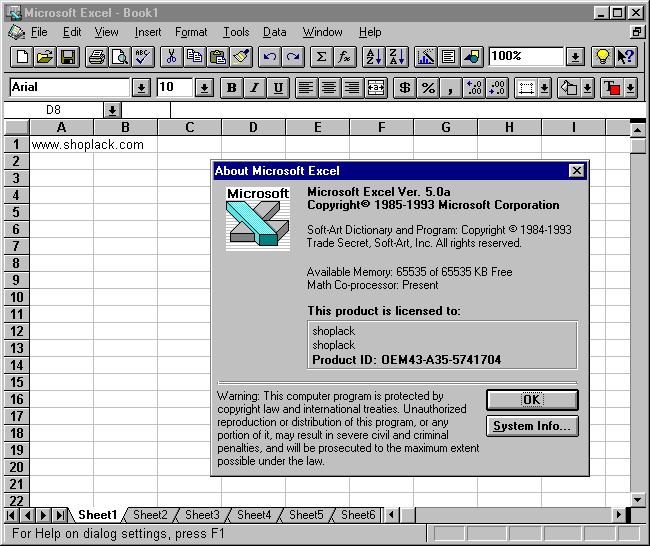Toggle Align Right button
This screenshot has width=650, height=546.
point(353,88)
